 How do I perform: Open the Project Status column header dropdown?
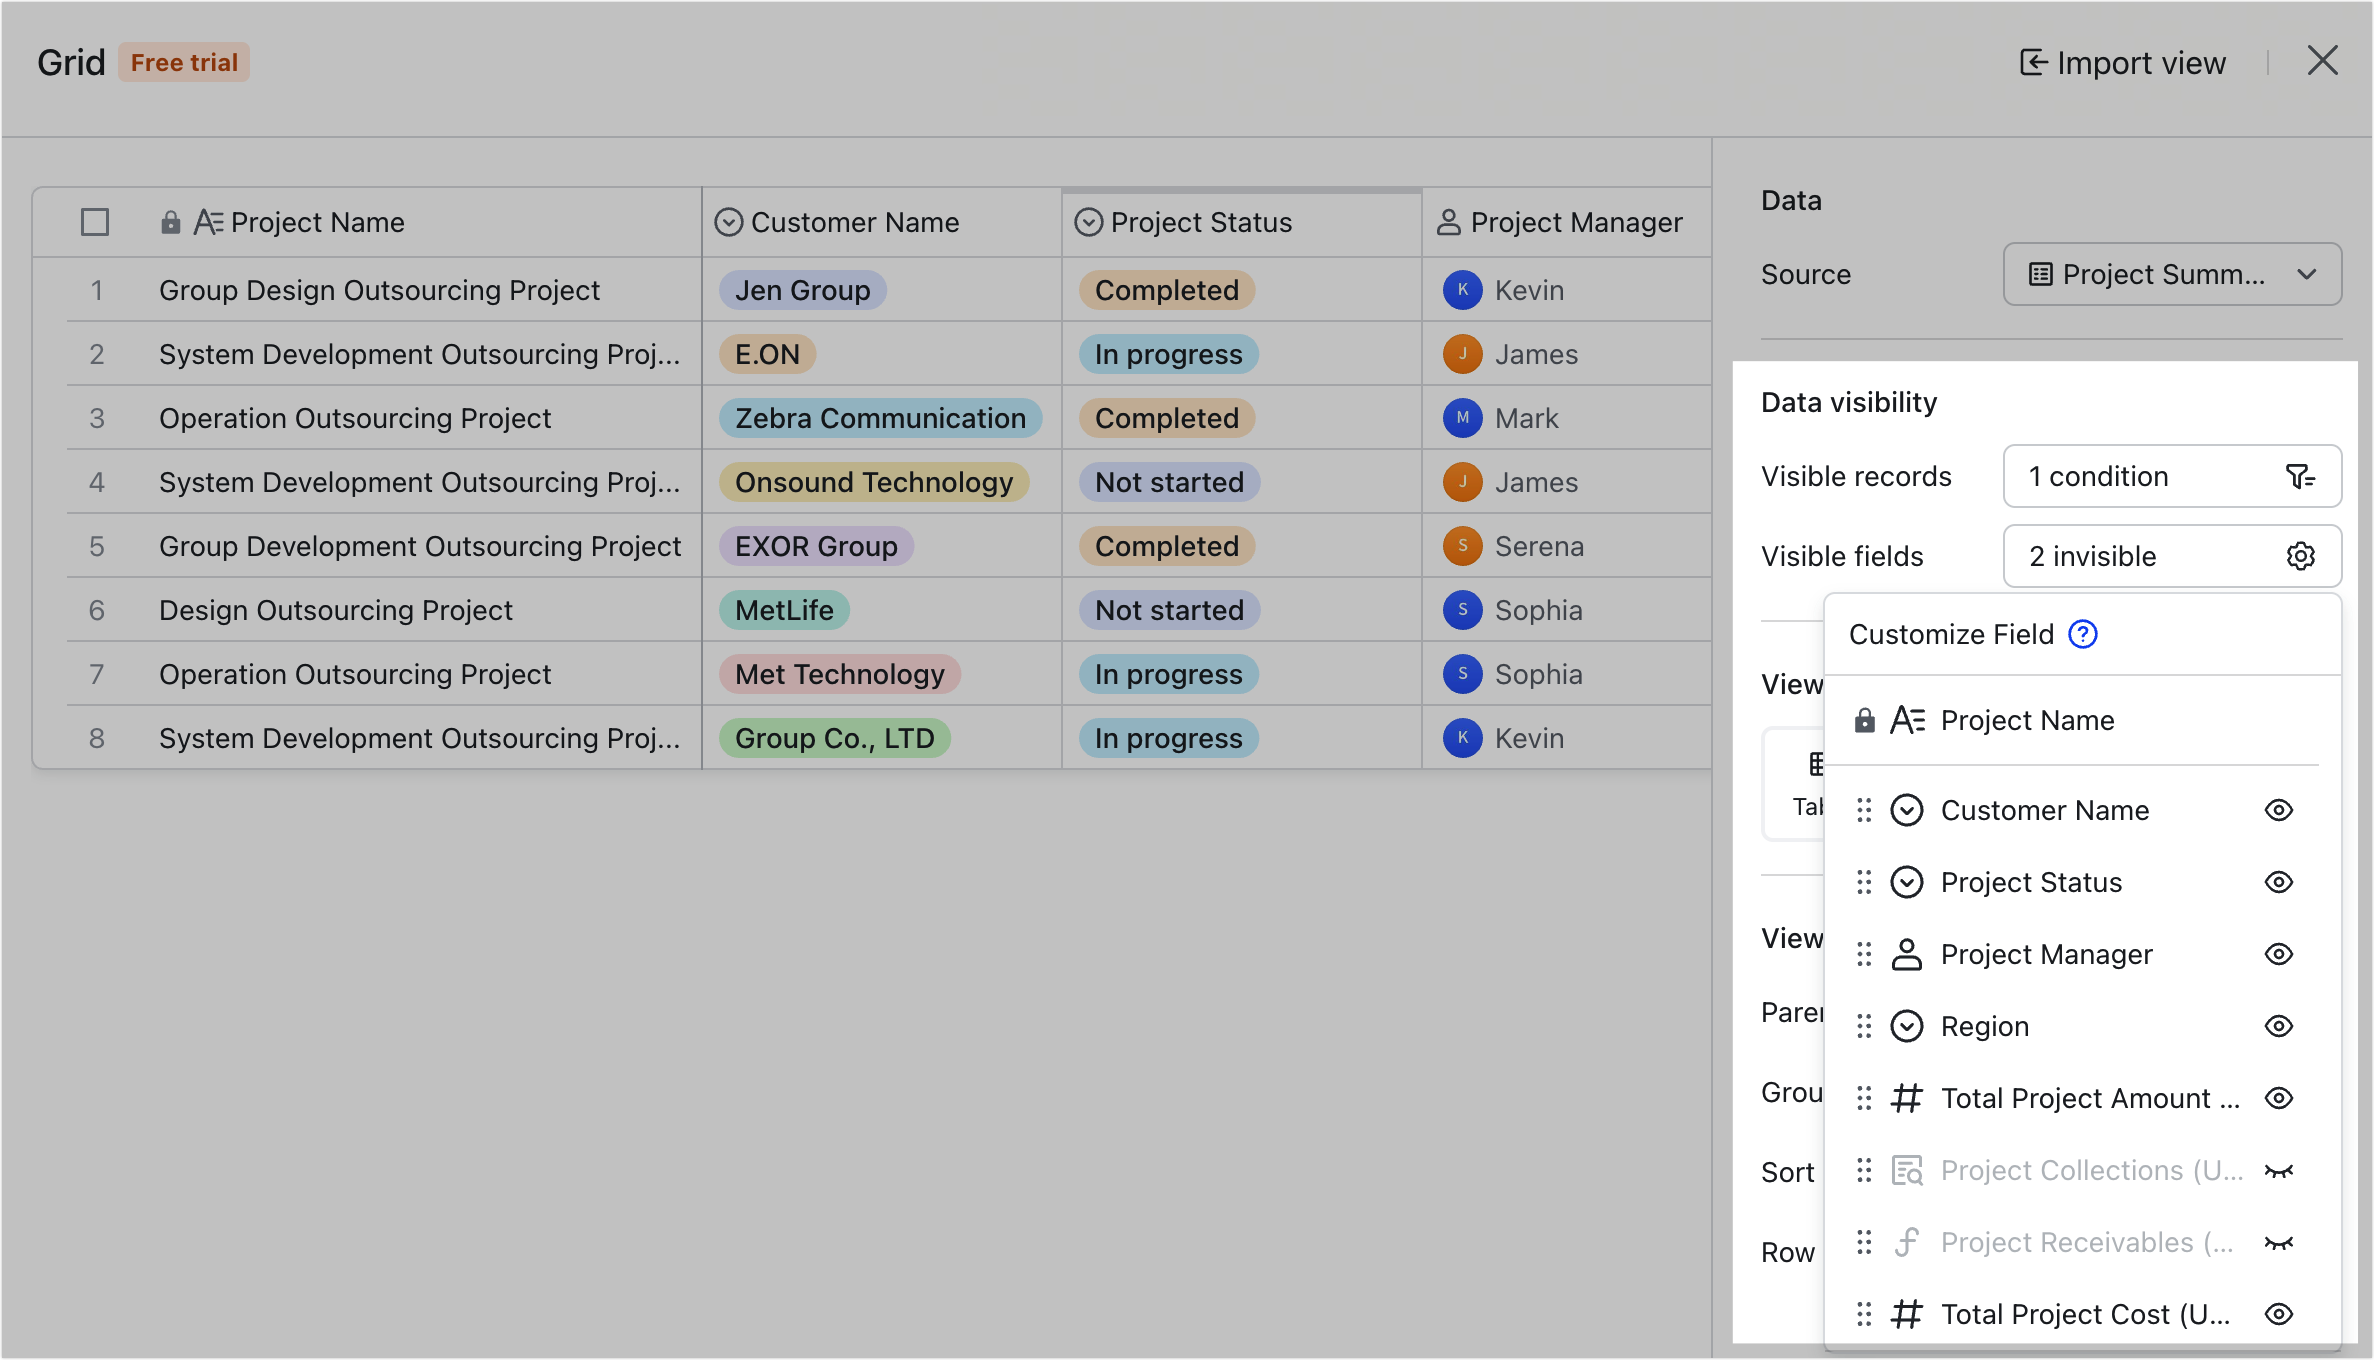tap(1088, 222)
